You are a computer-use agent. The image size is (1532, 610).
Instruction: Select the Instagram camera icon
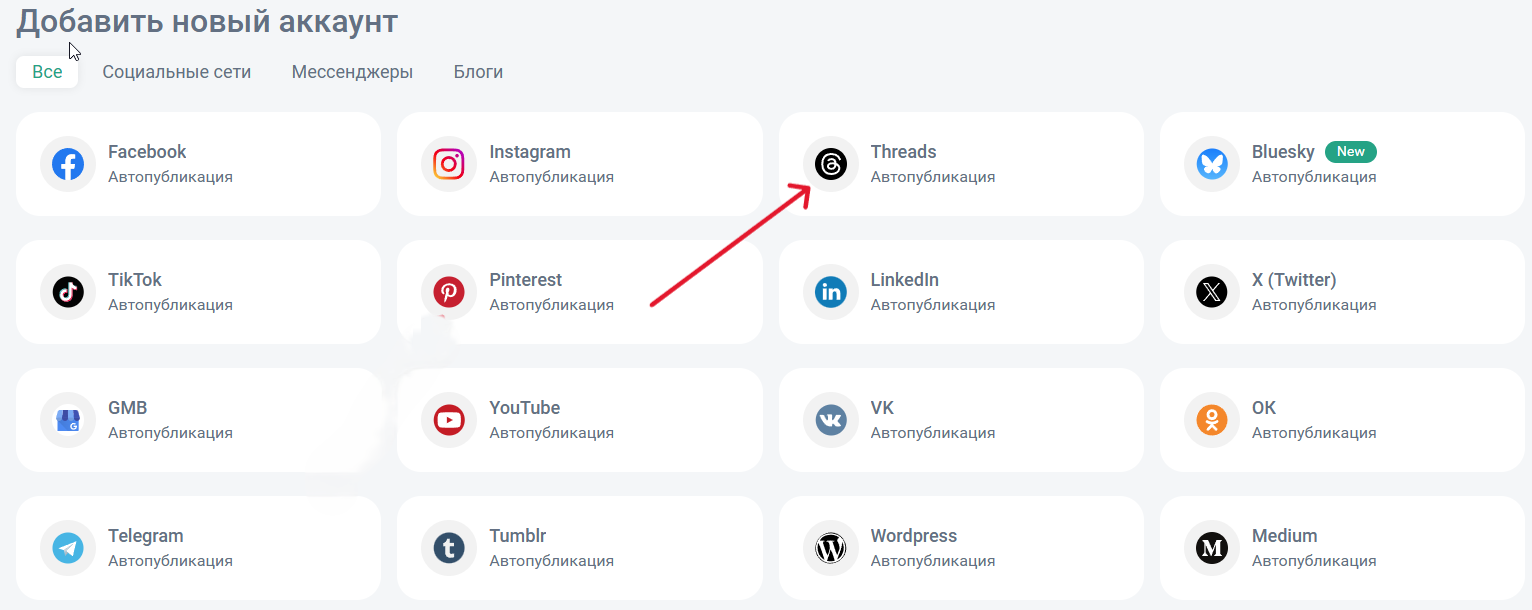(x=449, y=164)
